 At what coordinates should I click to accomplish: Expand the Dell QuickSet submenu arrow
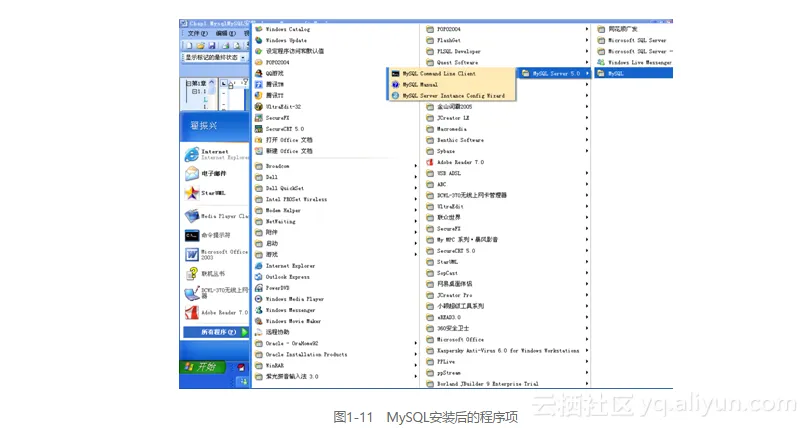coord(415,188)
